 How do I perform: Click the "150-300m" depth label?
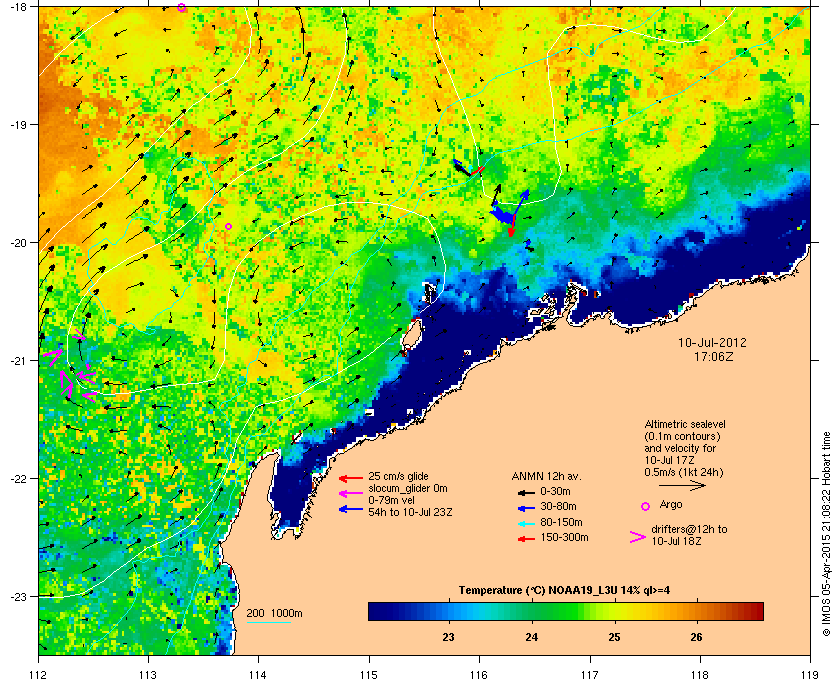pos(564,537)
